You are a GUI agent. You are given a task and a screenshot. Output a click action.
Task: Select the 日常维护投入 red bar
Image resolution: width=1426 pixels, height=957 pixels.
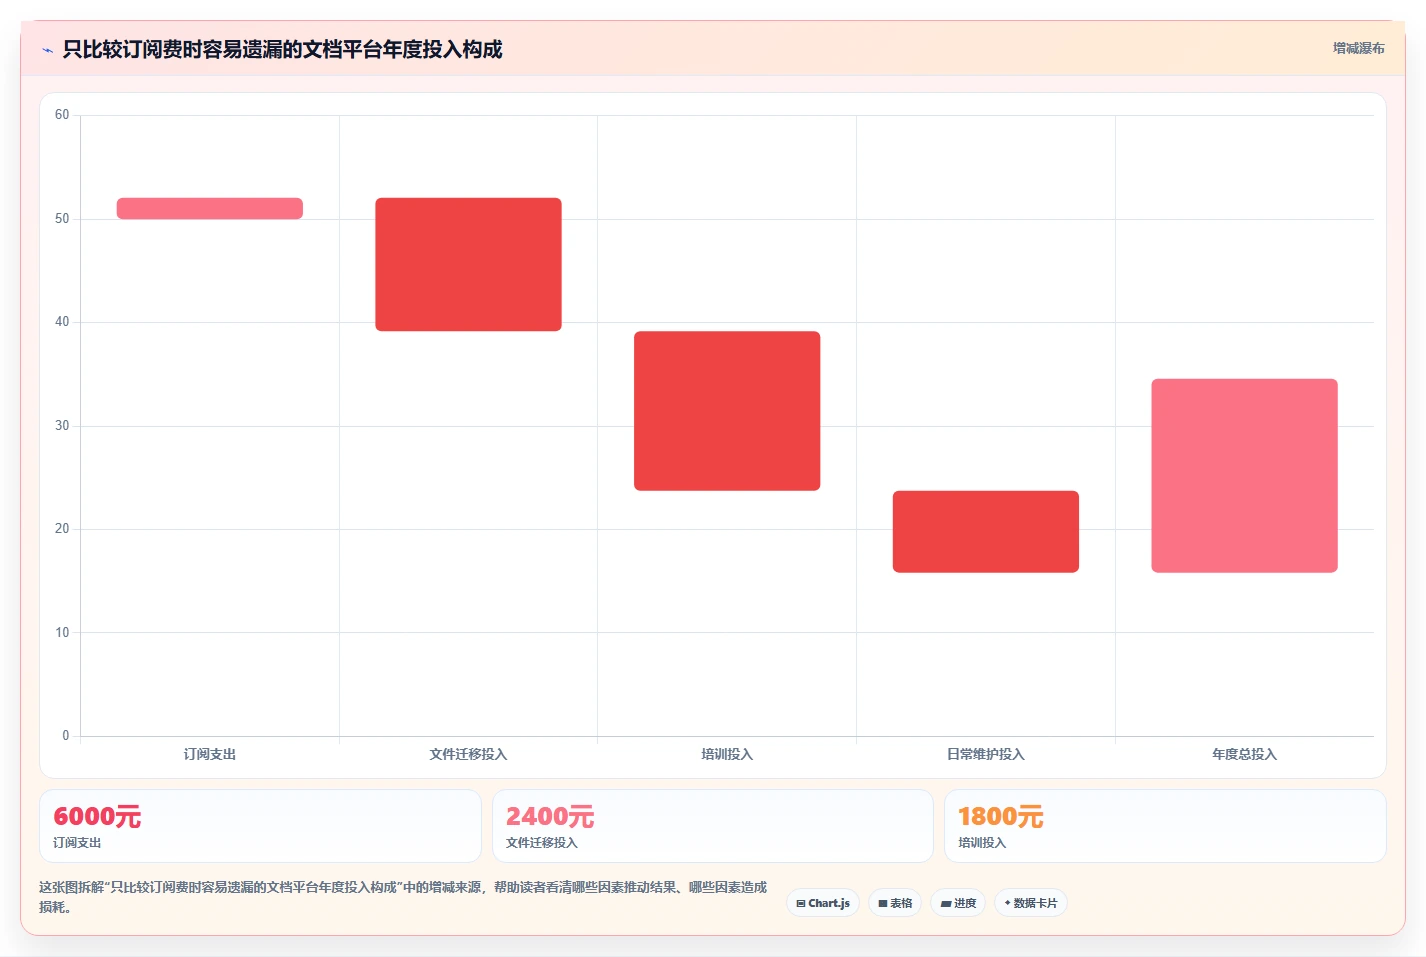click(986, 532)
